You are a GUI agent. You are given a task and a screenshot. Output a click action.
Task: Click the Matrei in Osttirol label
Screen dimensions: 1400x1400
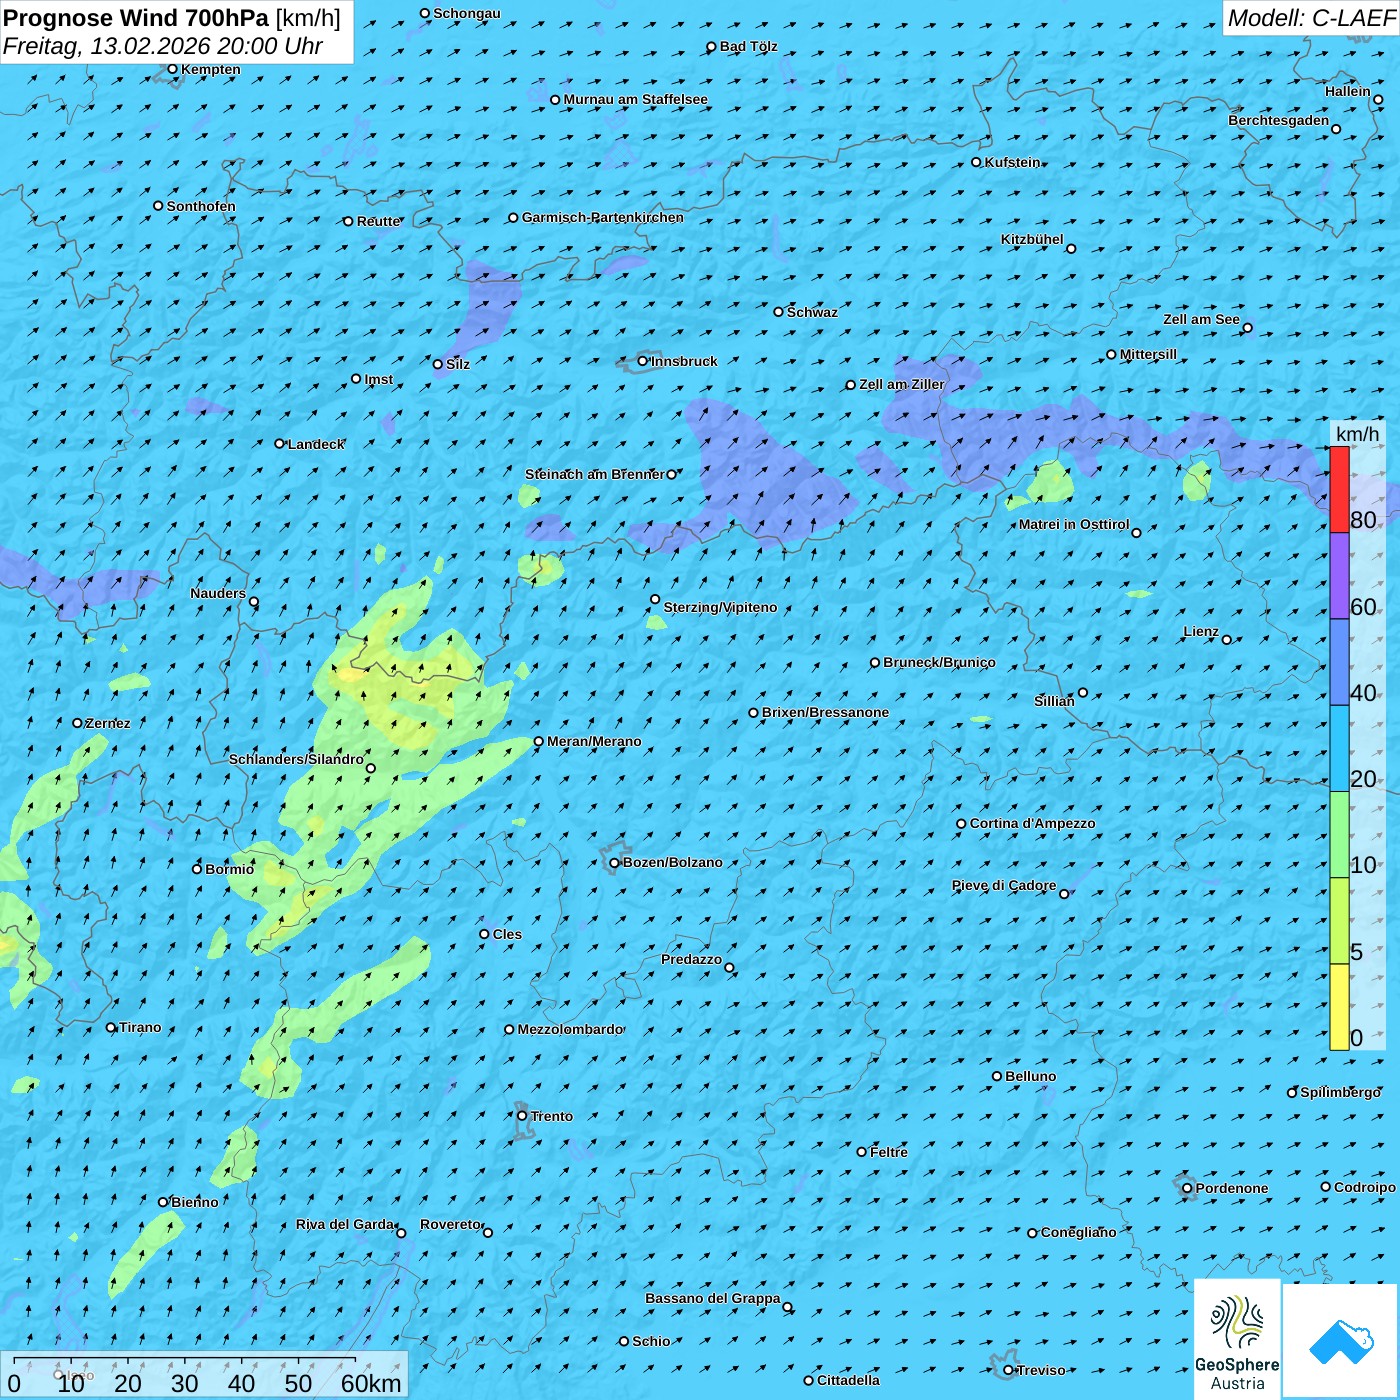pyautogui.click(x=1074, y=524)
